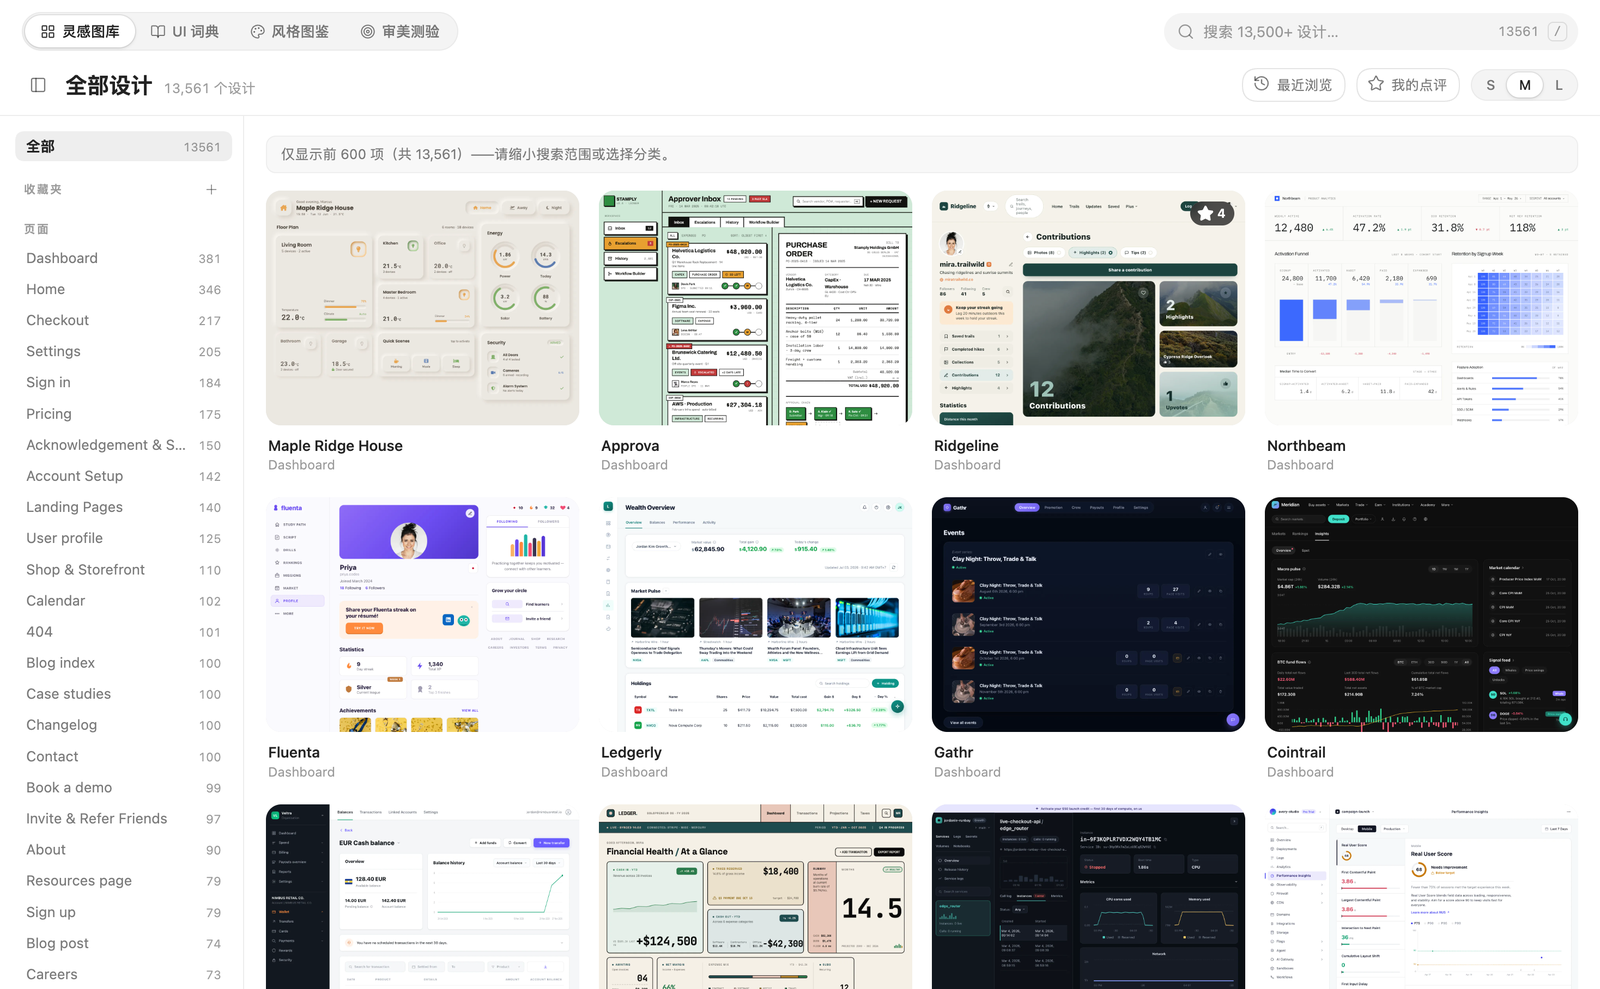Viewport: 1600px width, 989px height.
Task: Switch to the UI 词典 tab
Action: (x=185, y=32)
